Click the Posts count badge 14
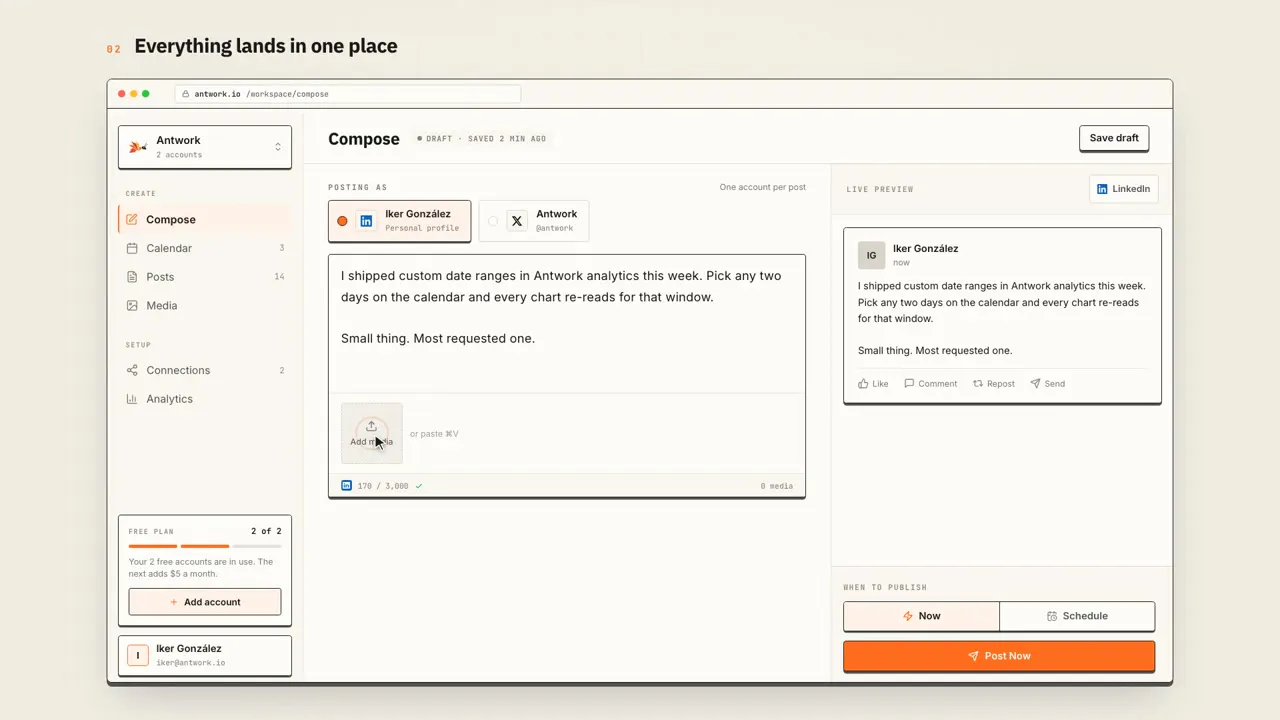The height and width of the screenshot is (720, 1280). (279, 277)
